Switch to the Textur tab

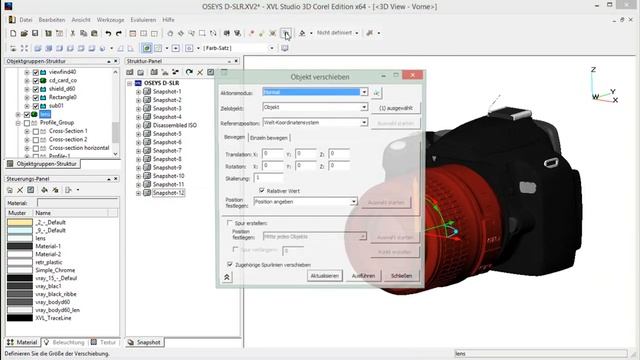tap(104, 342)
